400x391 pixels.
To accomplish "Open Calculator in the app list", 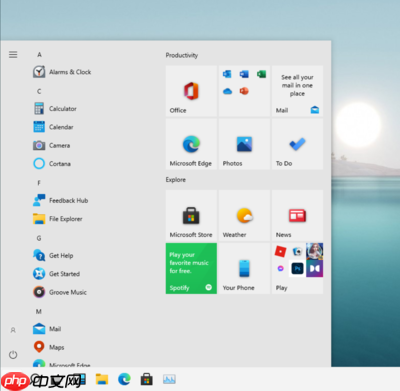I will click(x=55, y=109).
